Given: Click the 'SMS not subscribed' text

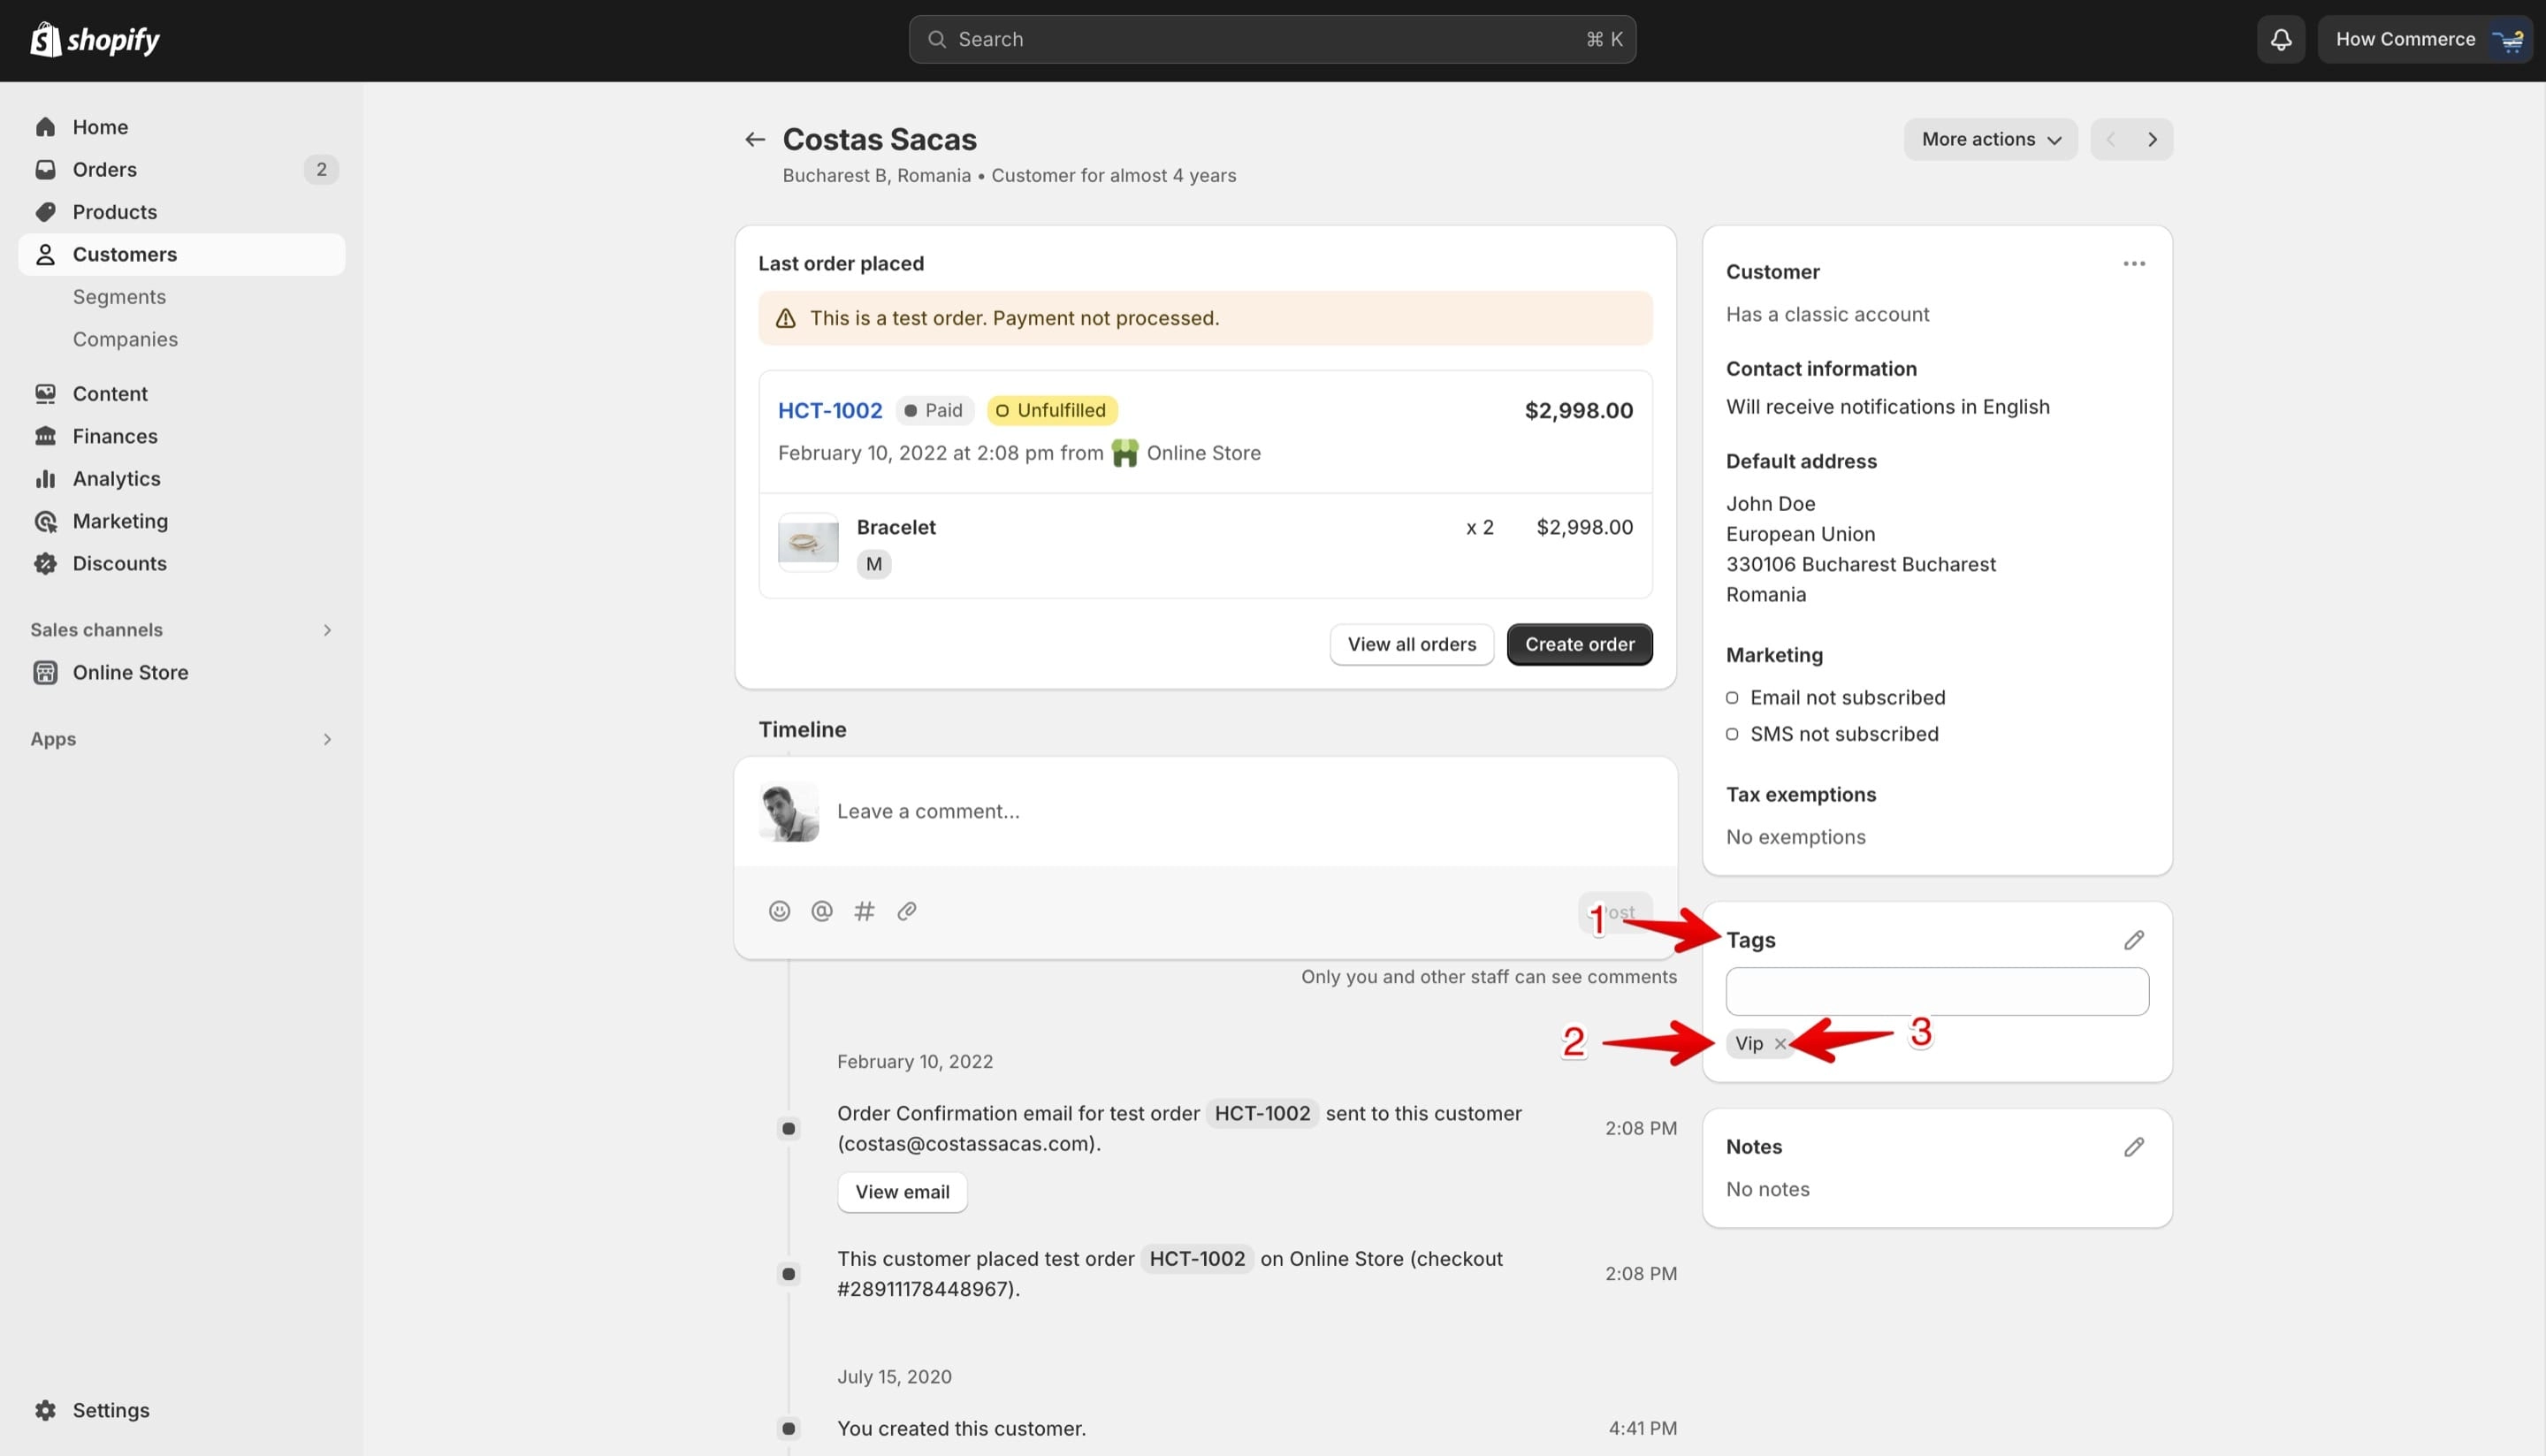Looking at the screenshot, I should pyautogui.click(x=1844, y=734).
